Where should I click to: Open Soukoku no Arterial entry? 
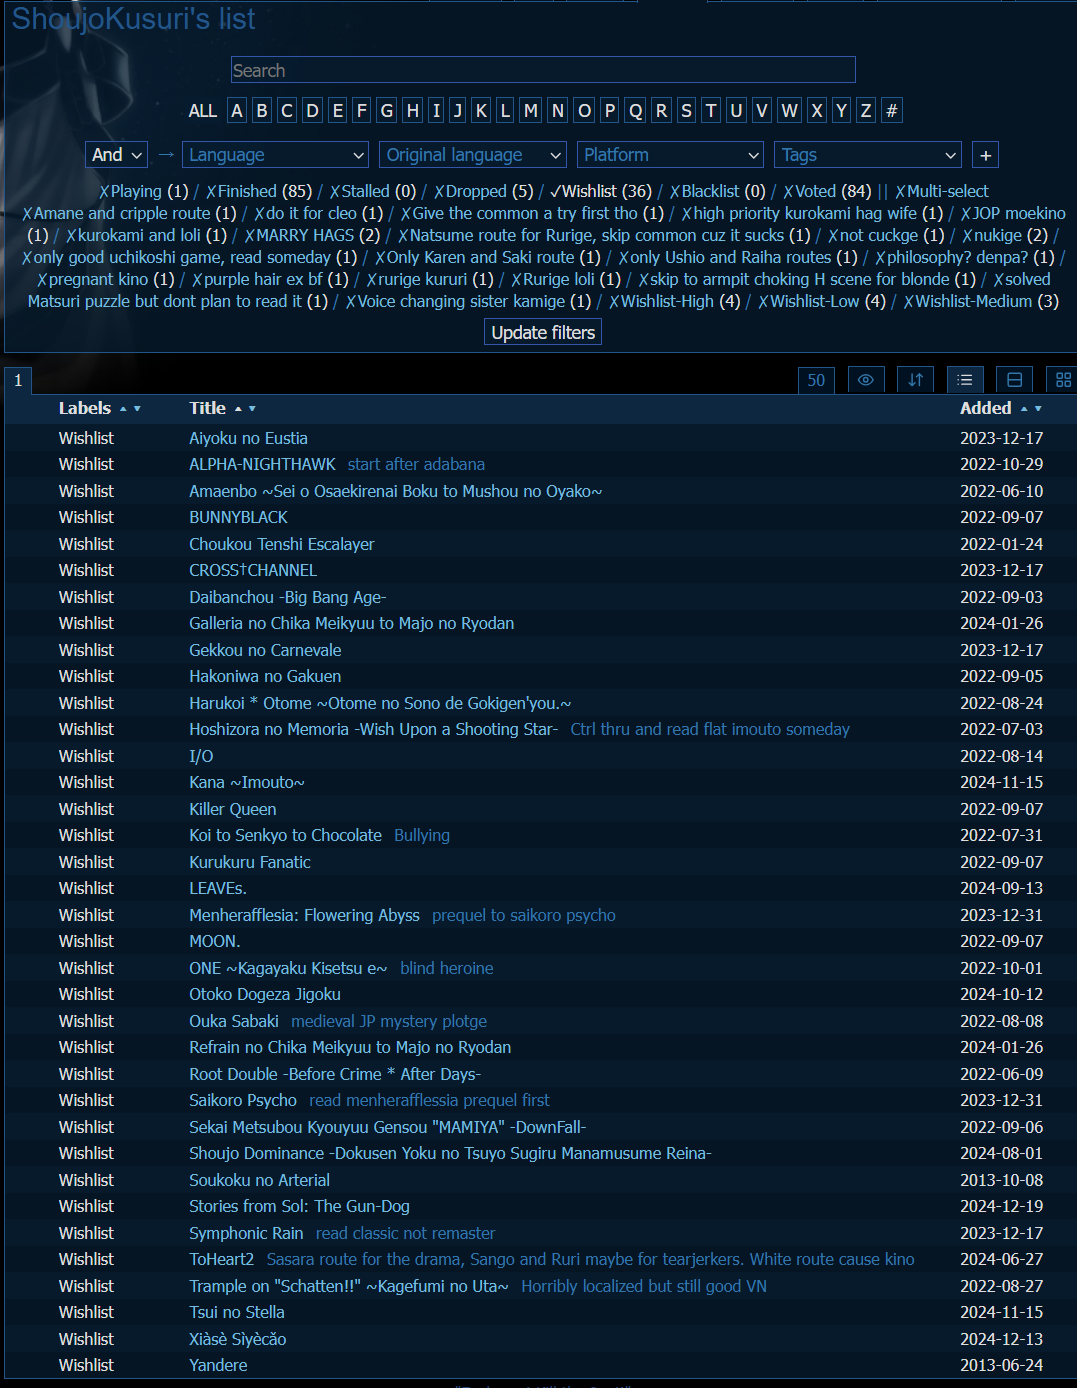pyautogui.click(x=259, y=1180)
